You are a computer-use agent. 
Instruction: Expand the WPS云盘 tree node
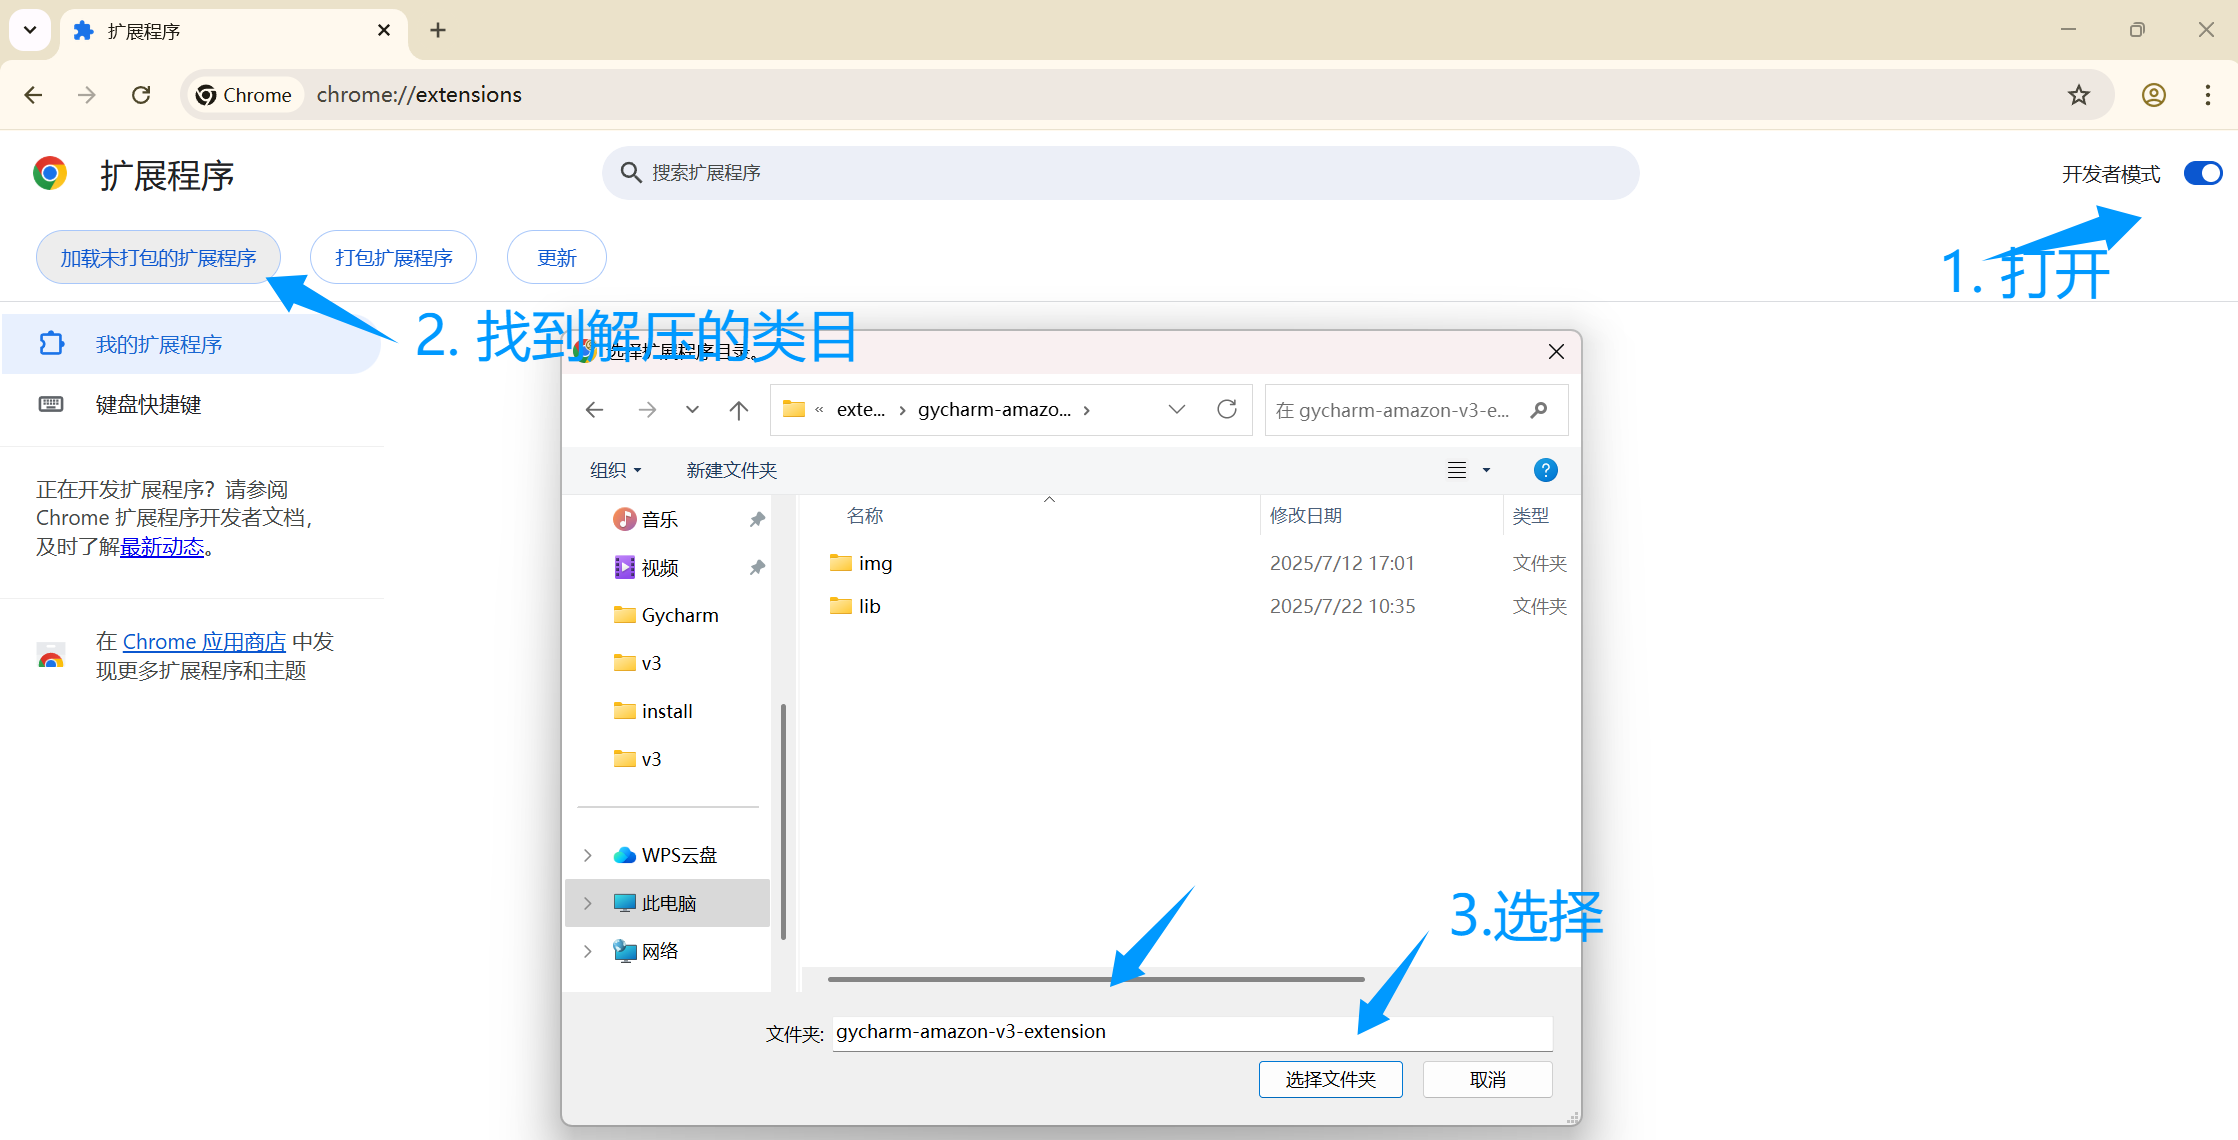(588, 855)
